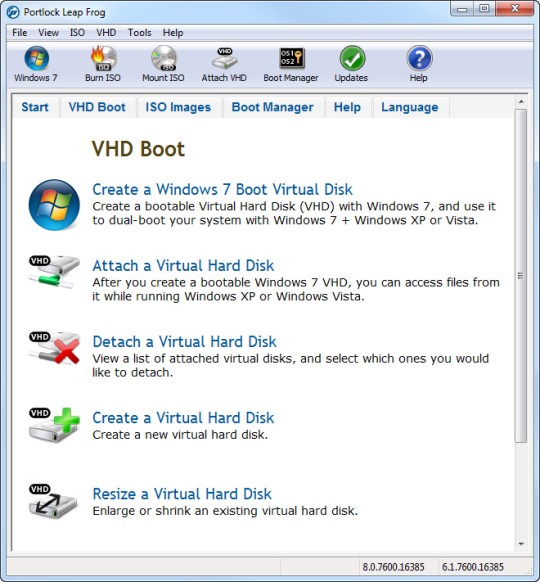Screen dimensions: 540x582
Task: Switch to the Start tab
Action: pos(35,107)
